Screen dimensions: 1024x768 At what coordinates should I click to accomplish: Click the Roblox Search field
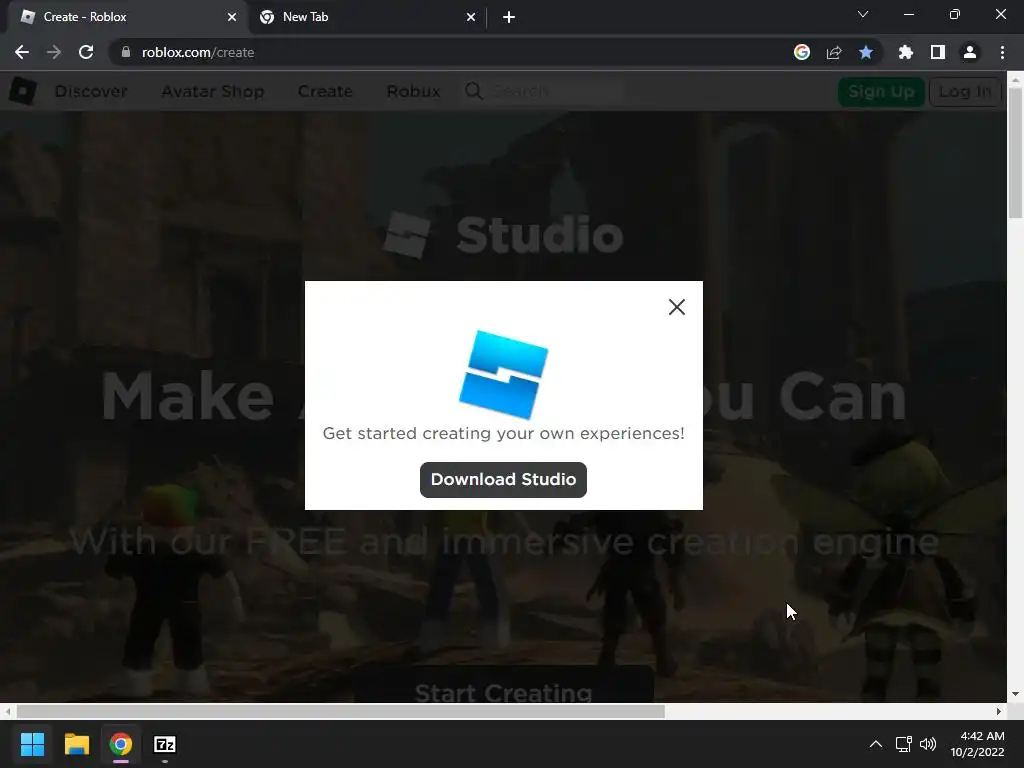[555, 91]
